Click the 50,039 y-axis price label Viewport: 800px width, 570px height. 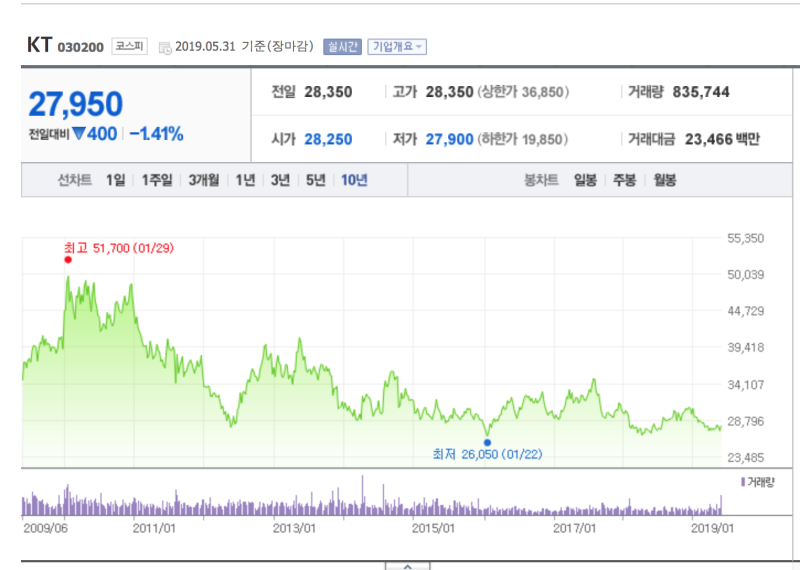[745, 275]
